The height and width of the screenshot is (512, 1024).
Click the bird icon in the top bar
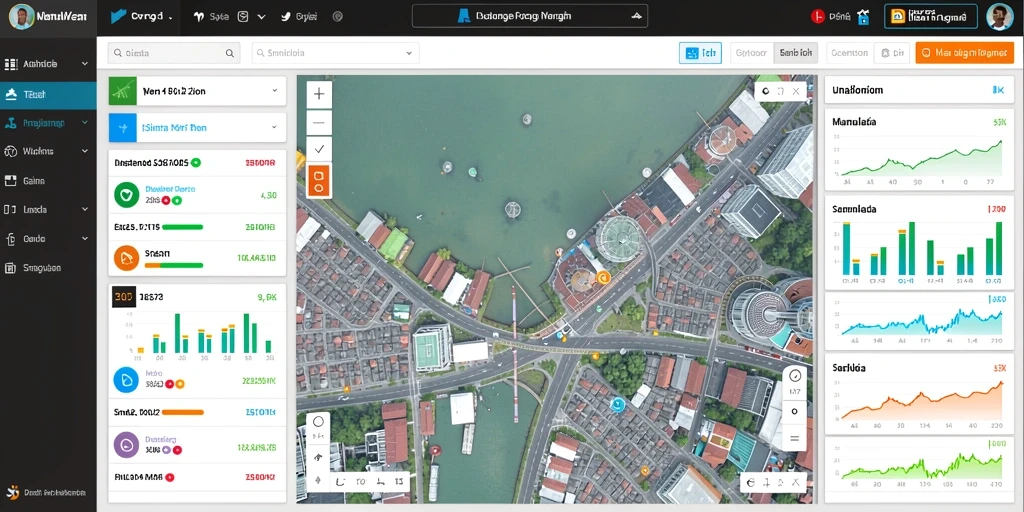point(285,17)
